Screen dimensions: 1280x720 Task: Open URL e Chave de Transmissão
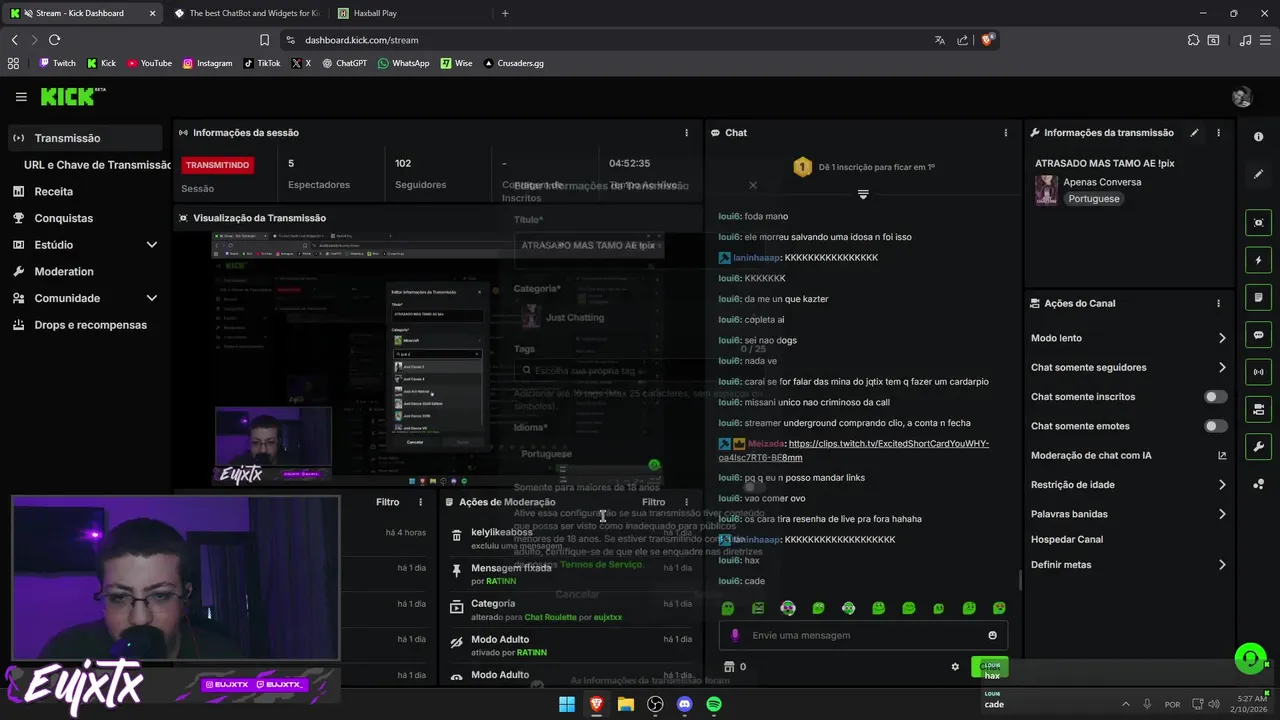tap(97, 165)
